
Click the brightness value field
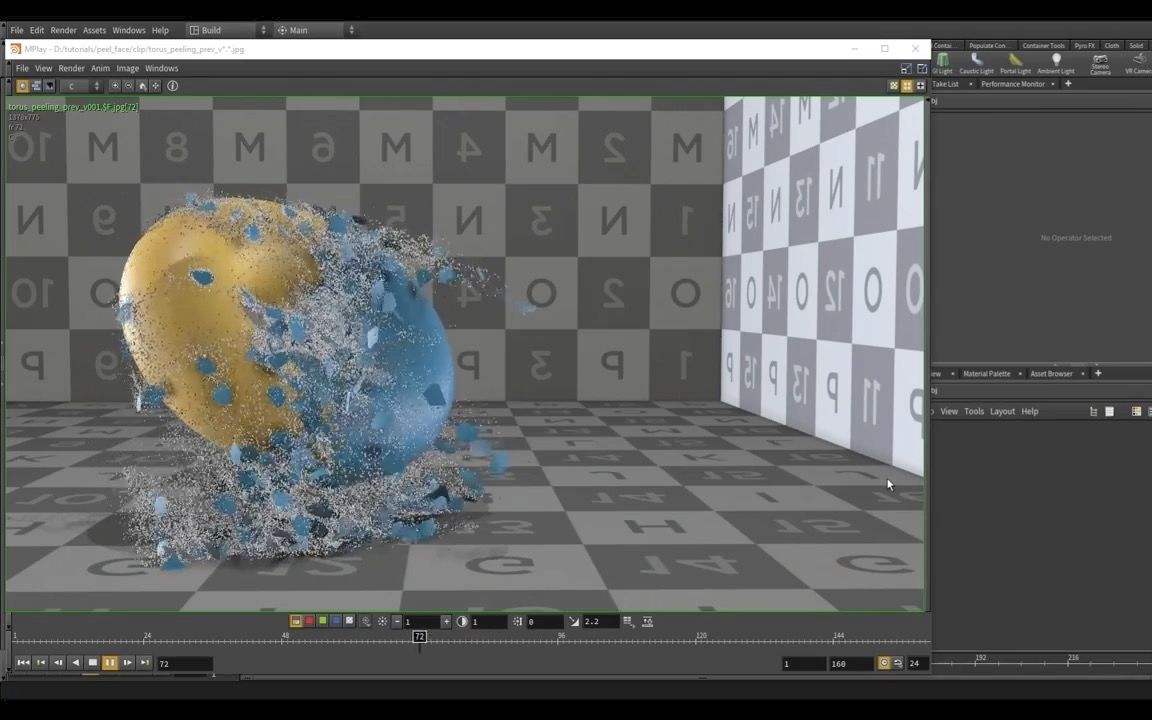(x=422, y=622)
